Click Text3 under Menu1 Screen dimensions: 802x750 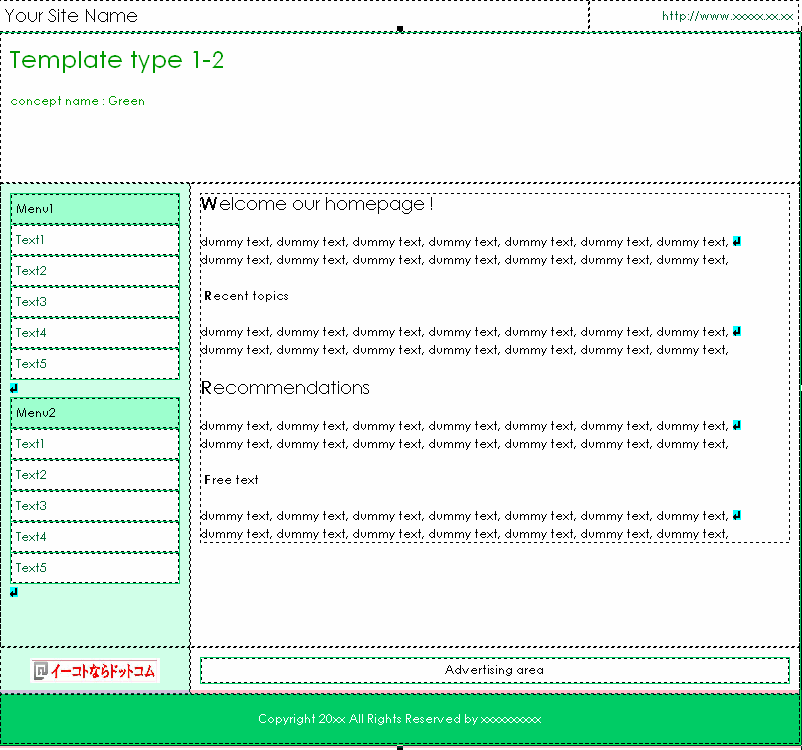[95, 302]
